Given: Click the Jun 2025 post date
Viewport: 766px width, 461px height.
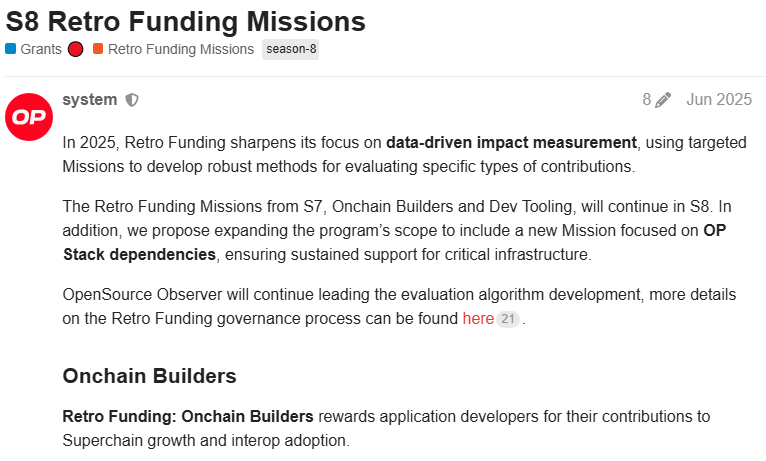Looking at the screenshot, I should (x=719, y=100).
